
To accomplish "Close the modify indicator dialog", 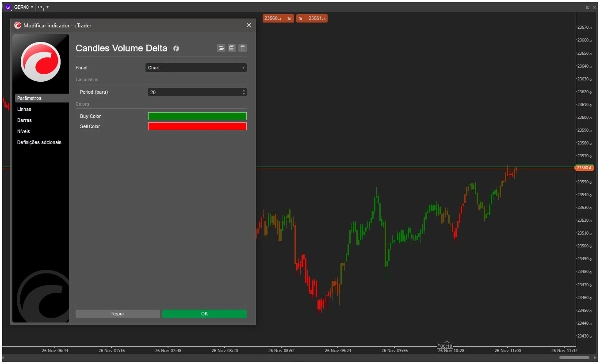I will tap(249, 25).
